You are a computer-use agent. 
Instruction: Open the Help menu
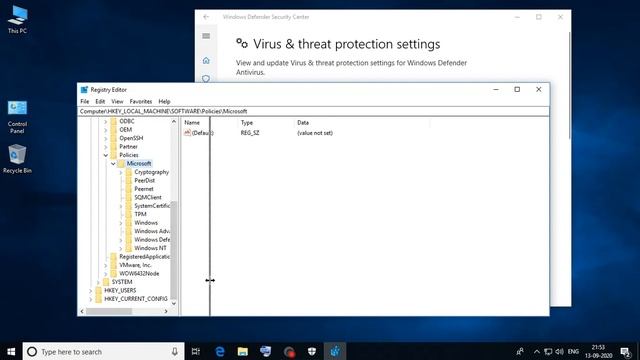tap(164, 101)
